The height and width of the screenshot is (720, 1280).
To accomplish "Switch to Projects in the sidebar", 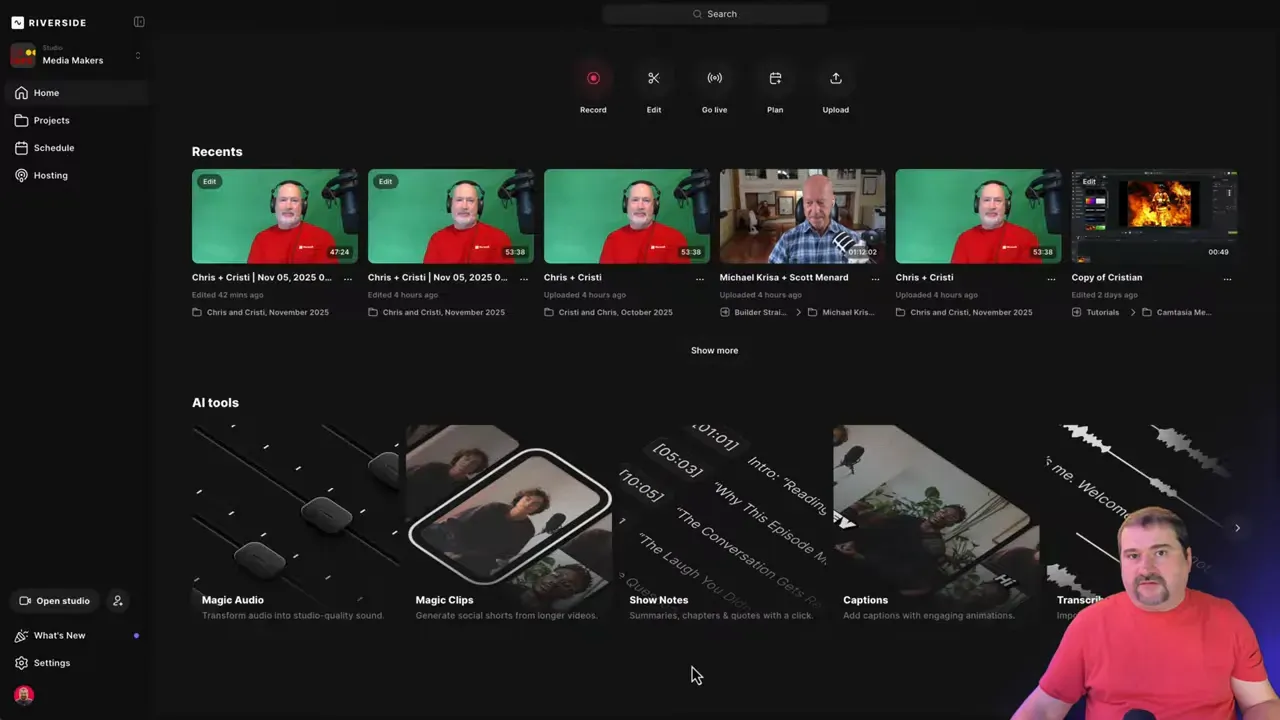I will (51, 120).
